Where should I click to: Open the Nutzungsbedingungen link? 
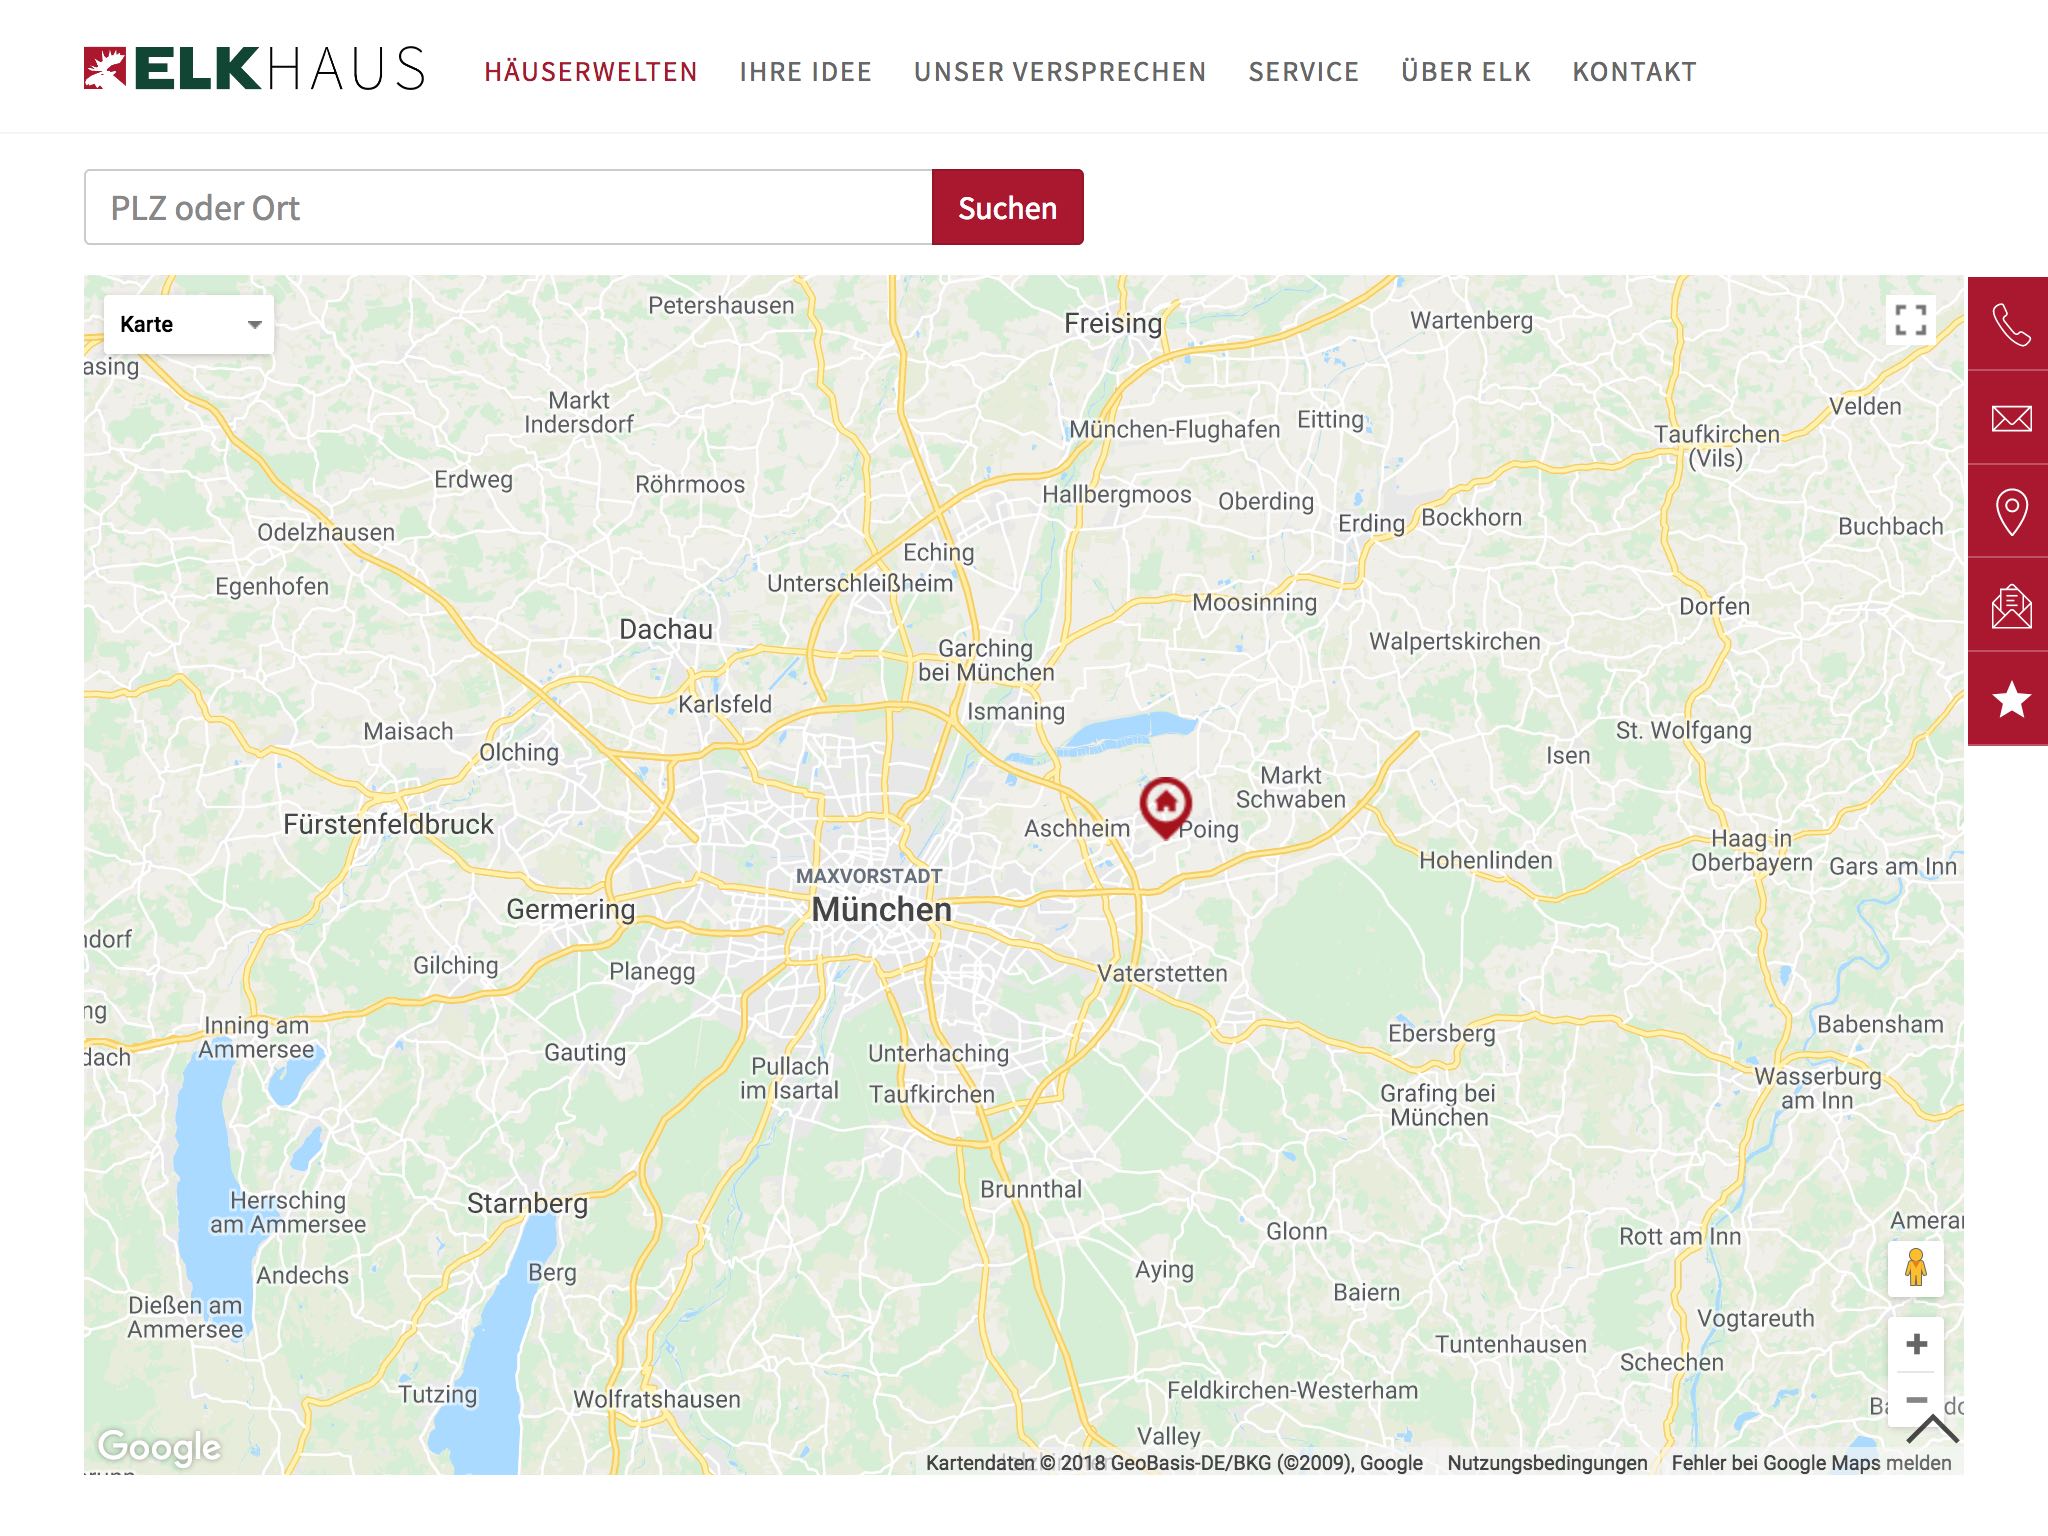click(1547, 1463)
